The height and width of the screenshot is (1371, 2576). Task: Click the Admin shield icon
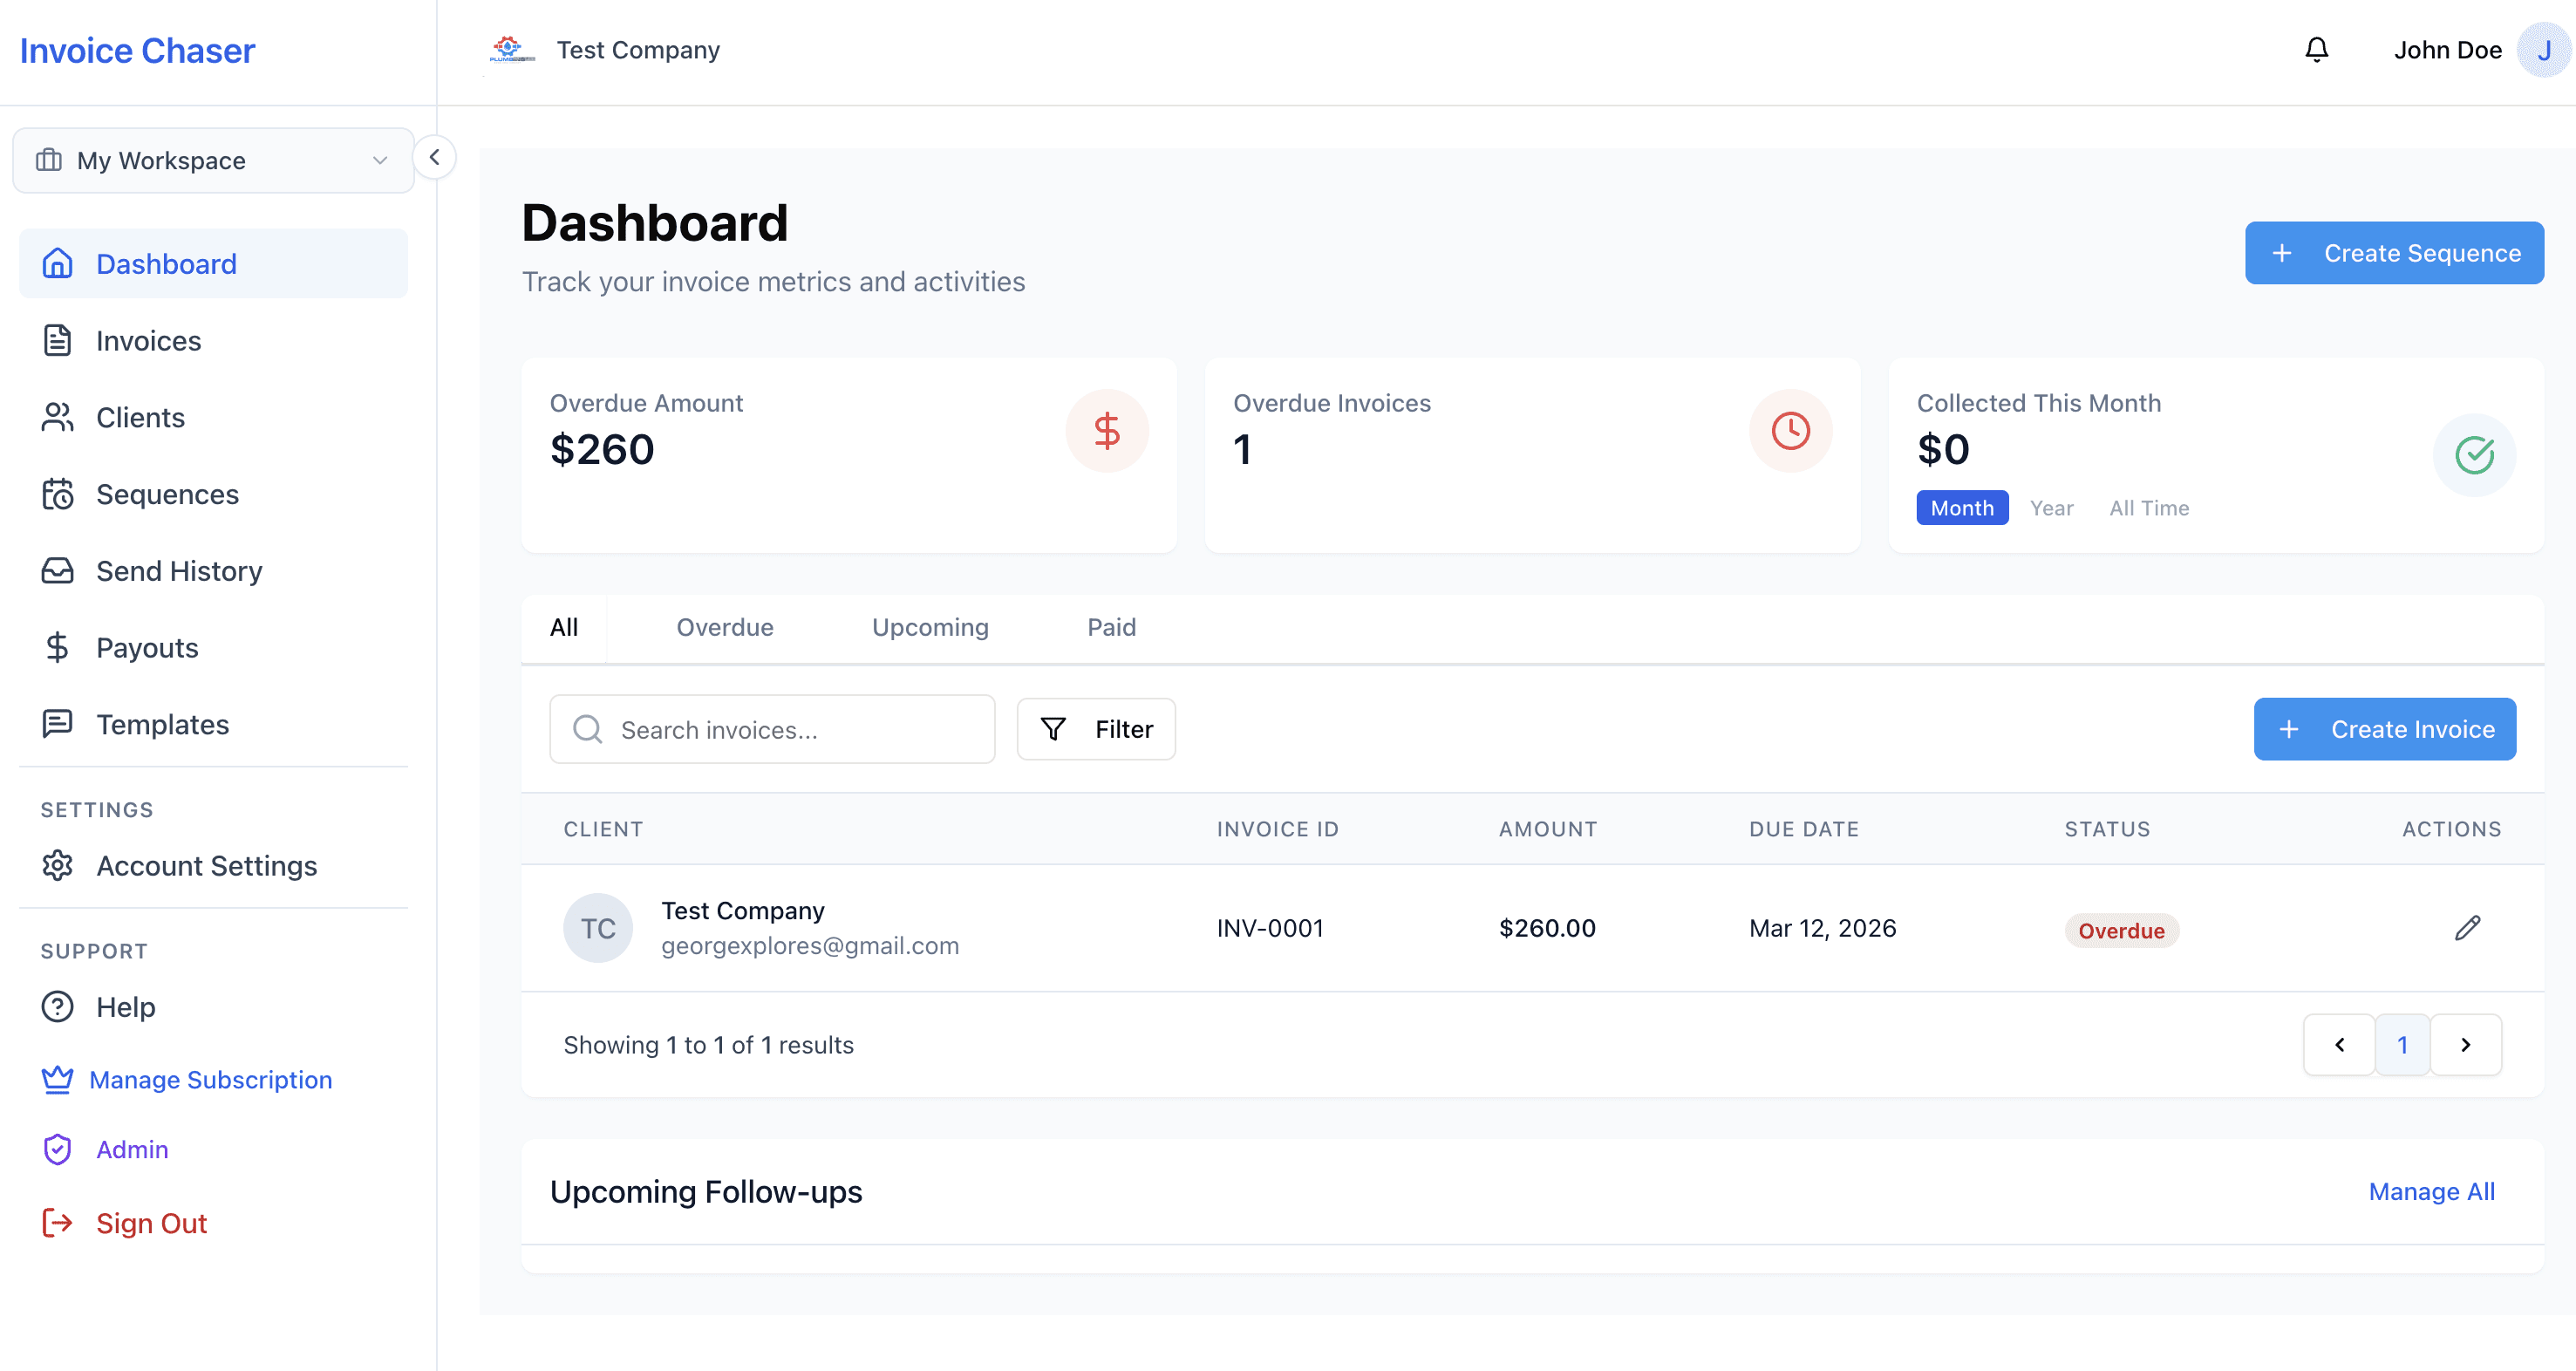(58, 1149)
